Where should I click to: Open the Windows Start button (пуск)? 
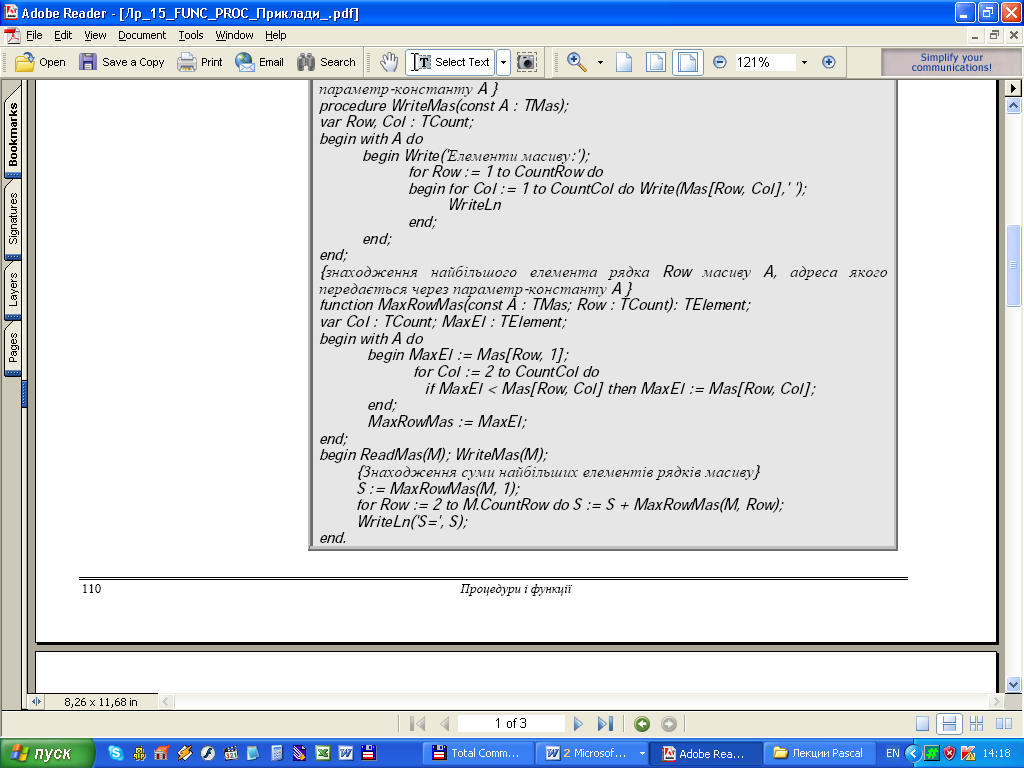pos(48,753)
